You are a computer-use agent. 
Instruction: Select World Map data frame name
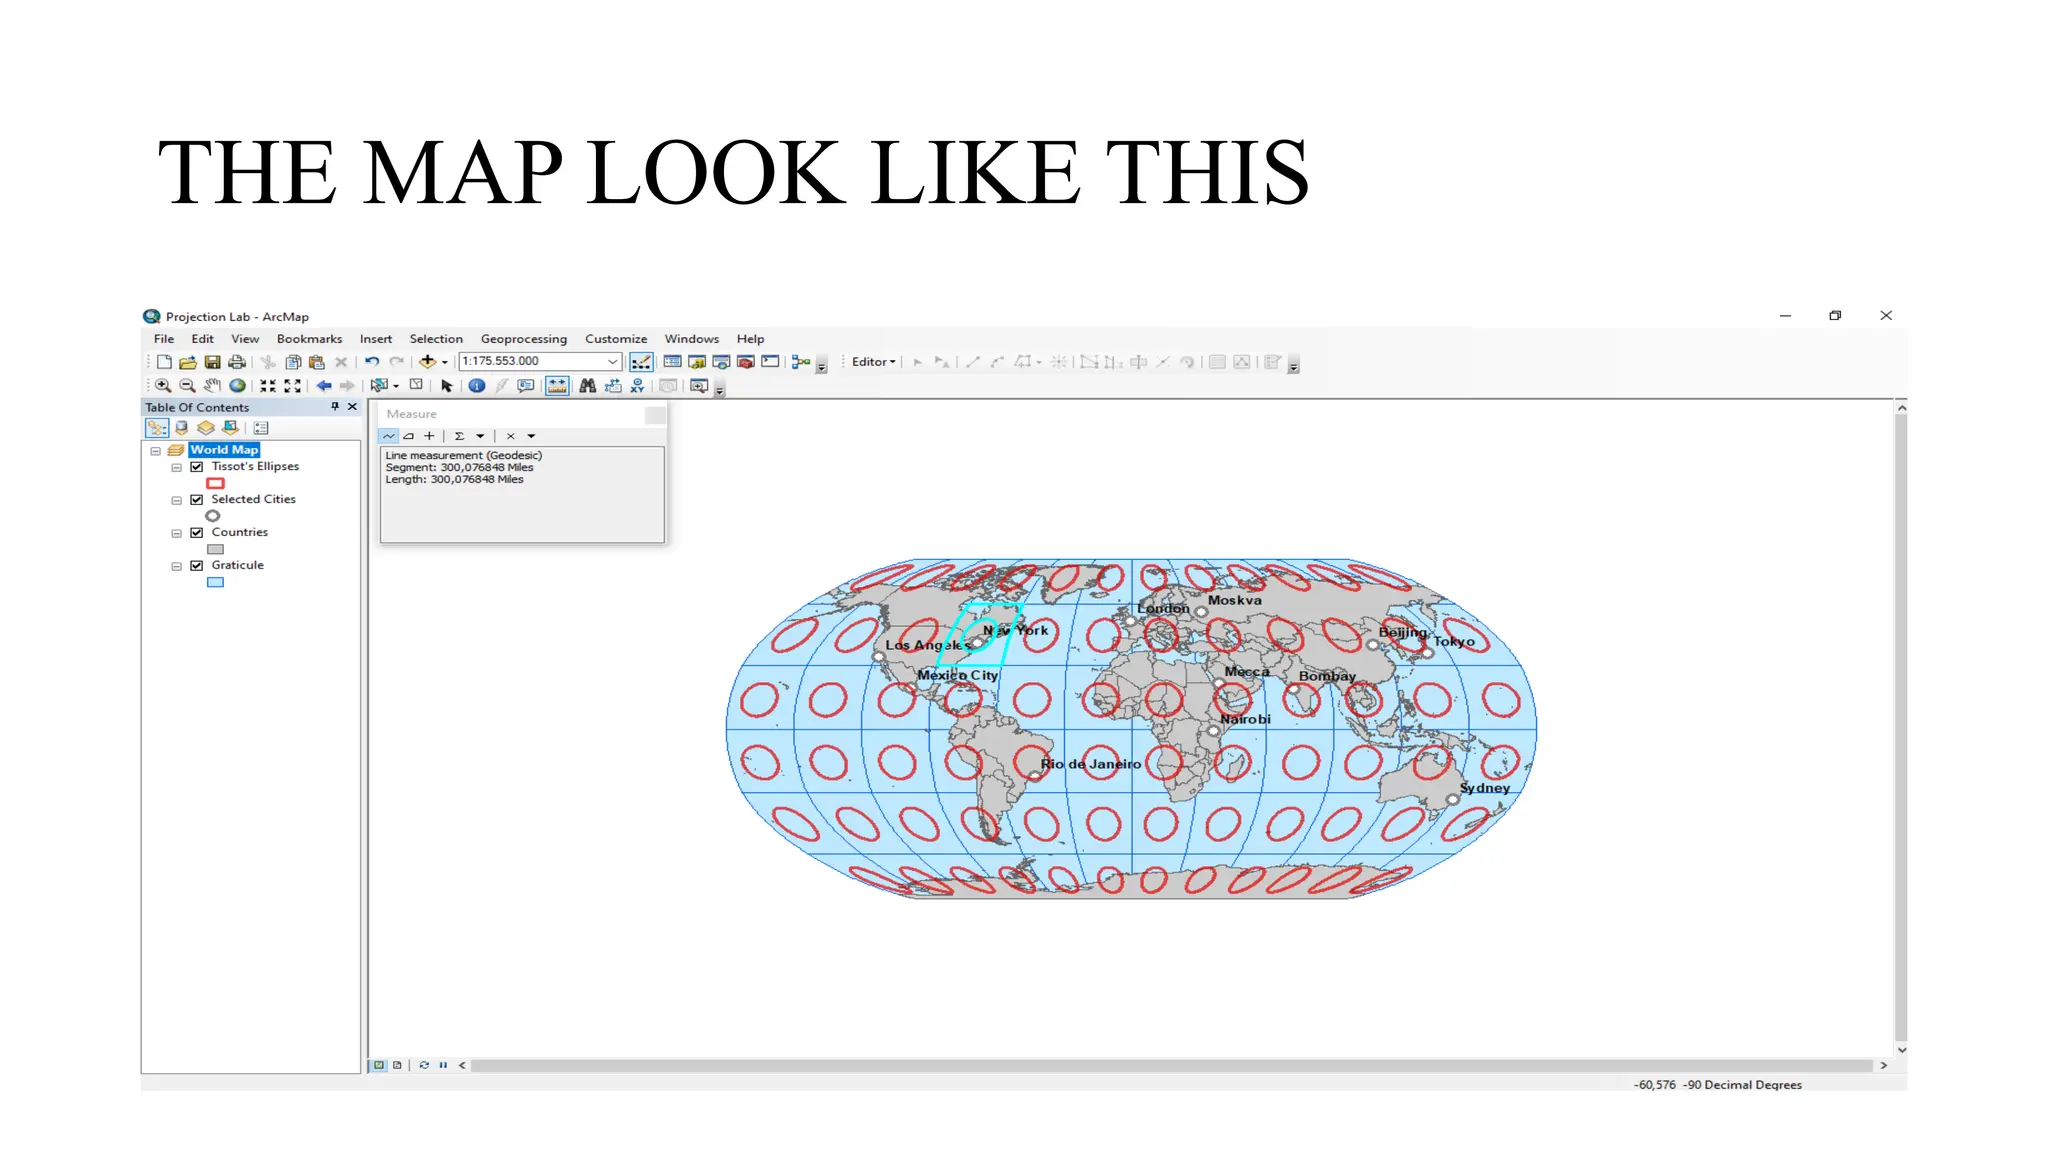(x=224, y=450)
